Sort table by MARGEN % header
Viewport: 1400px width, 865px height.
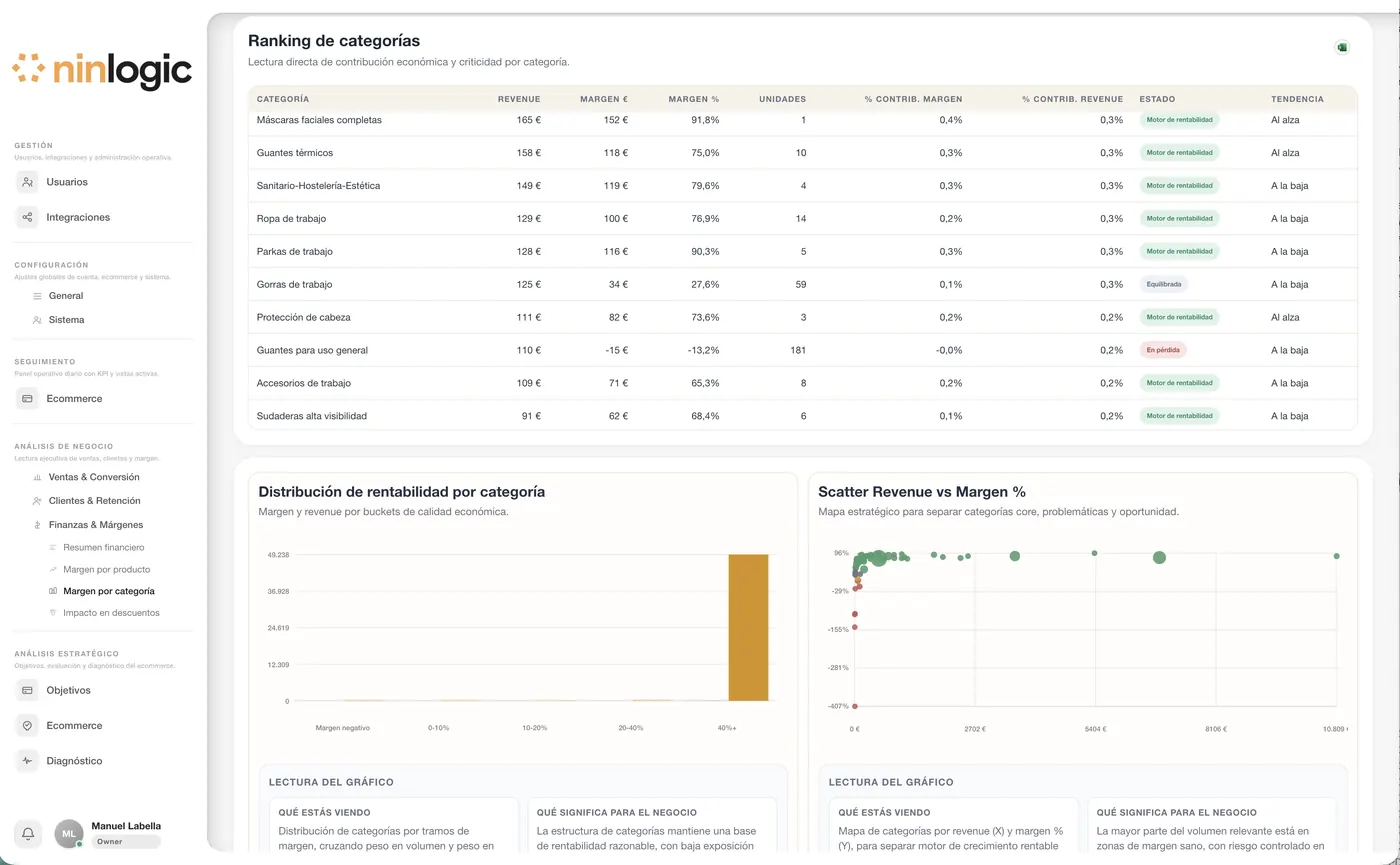click(x=693, y=99)
